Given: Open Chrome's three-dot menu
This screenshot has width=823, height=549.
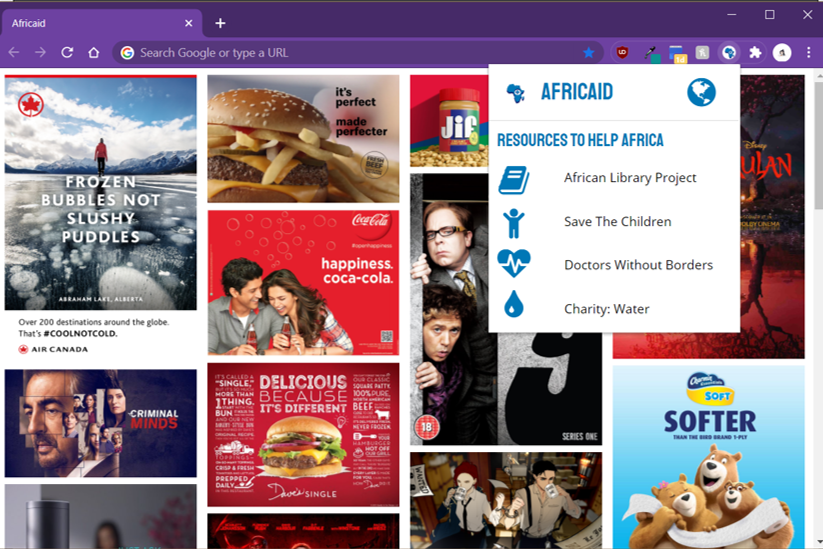Looking at the screenshot, I should coord(809,52).
